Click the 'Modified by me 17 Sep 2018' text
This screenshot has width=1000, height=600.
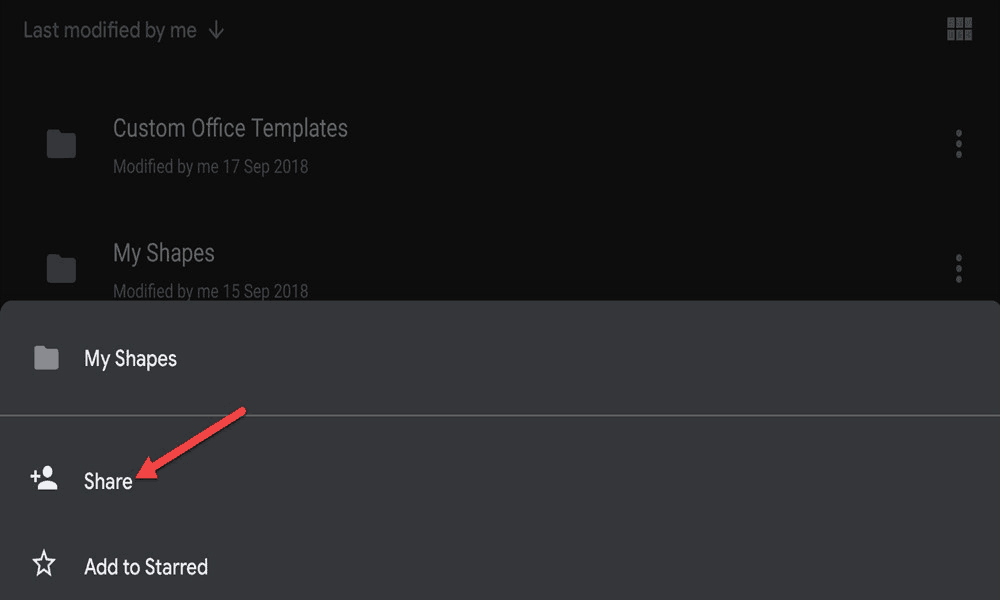pos(210,166)
